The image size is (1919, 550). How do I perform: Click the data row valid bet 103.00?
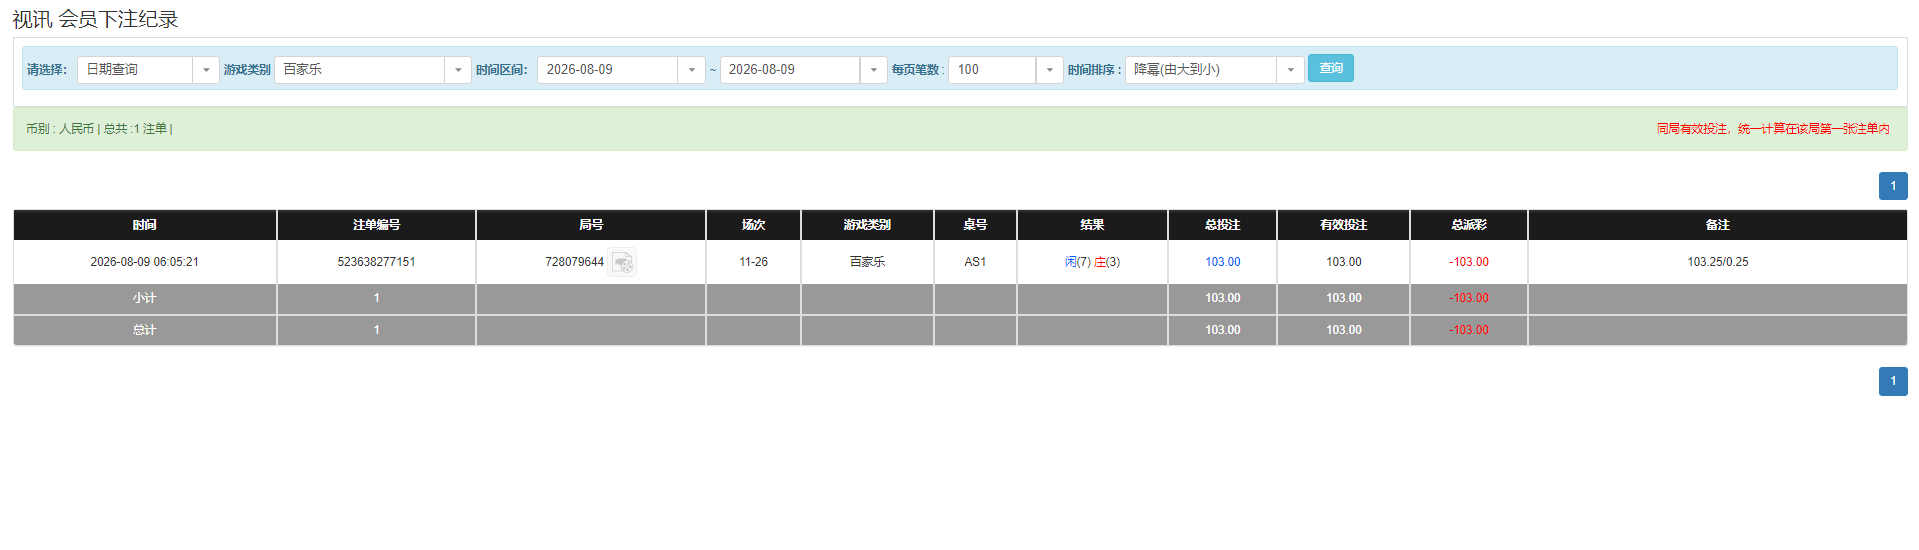(1343, 262)
